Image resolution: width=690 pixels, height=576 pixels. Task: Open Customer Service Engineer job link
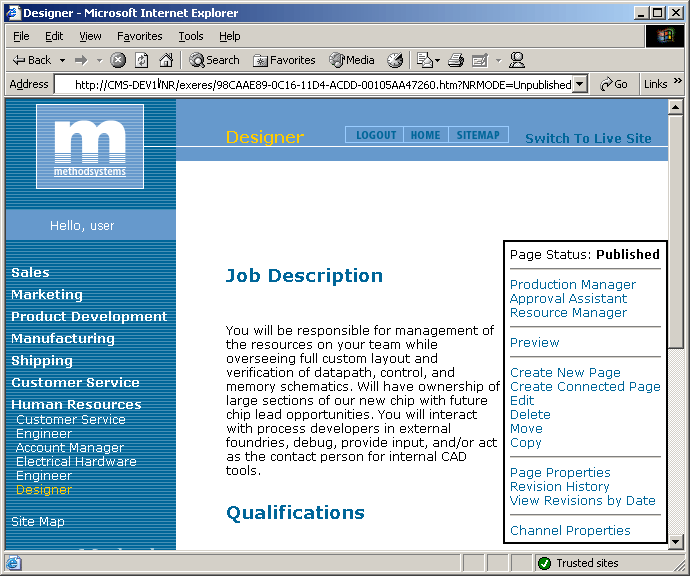click(71, 426)
